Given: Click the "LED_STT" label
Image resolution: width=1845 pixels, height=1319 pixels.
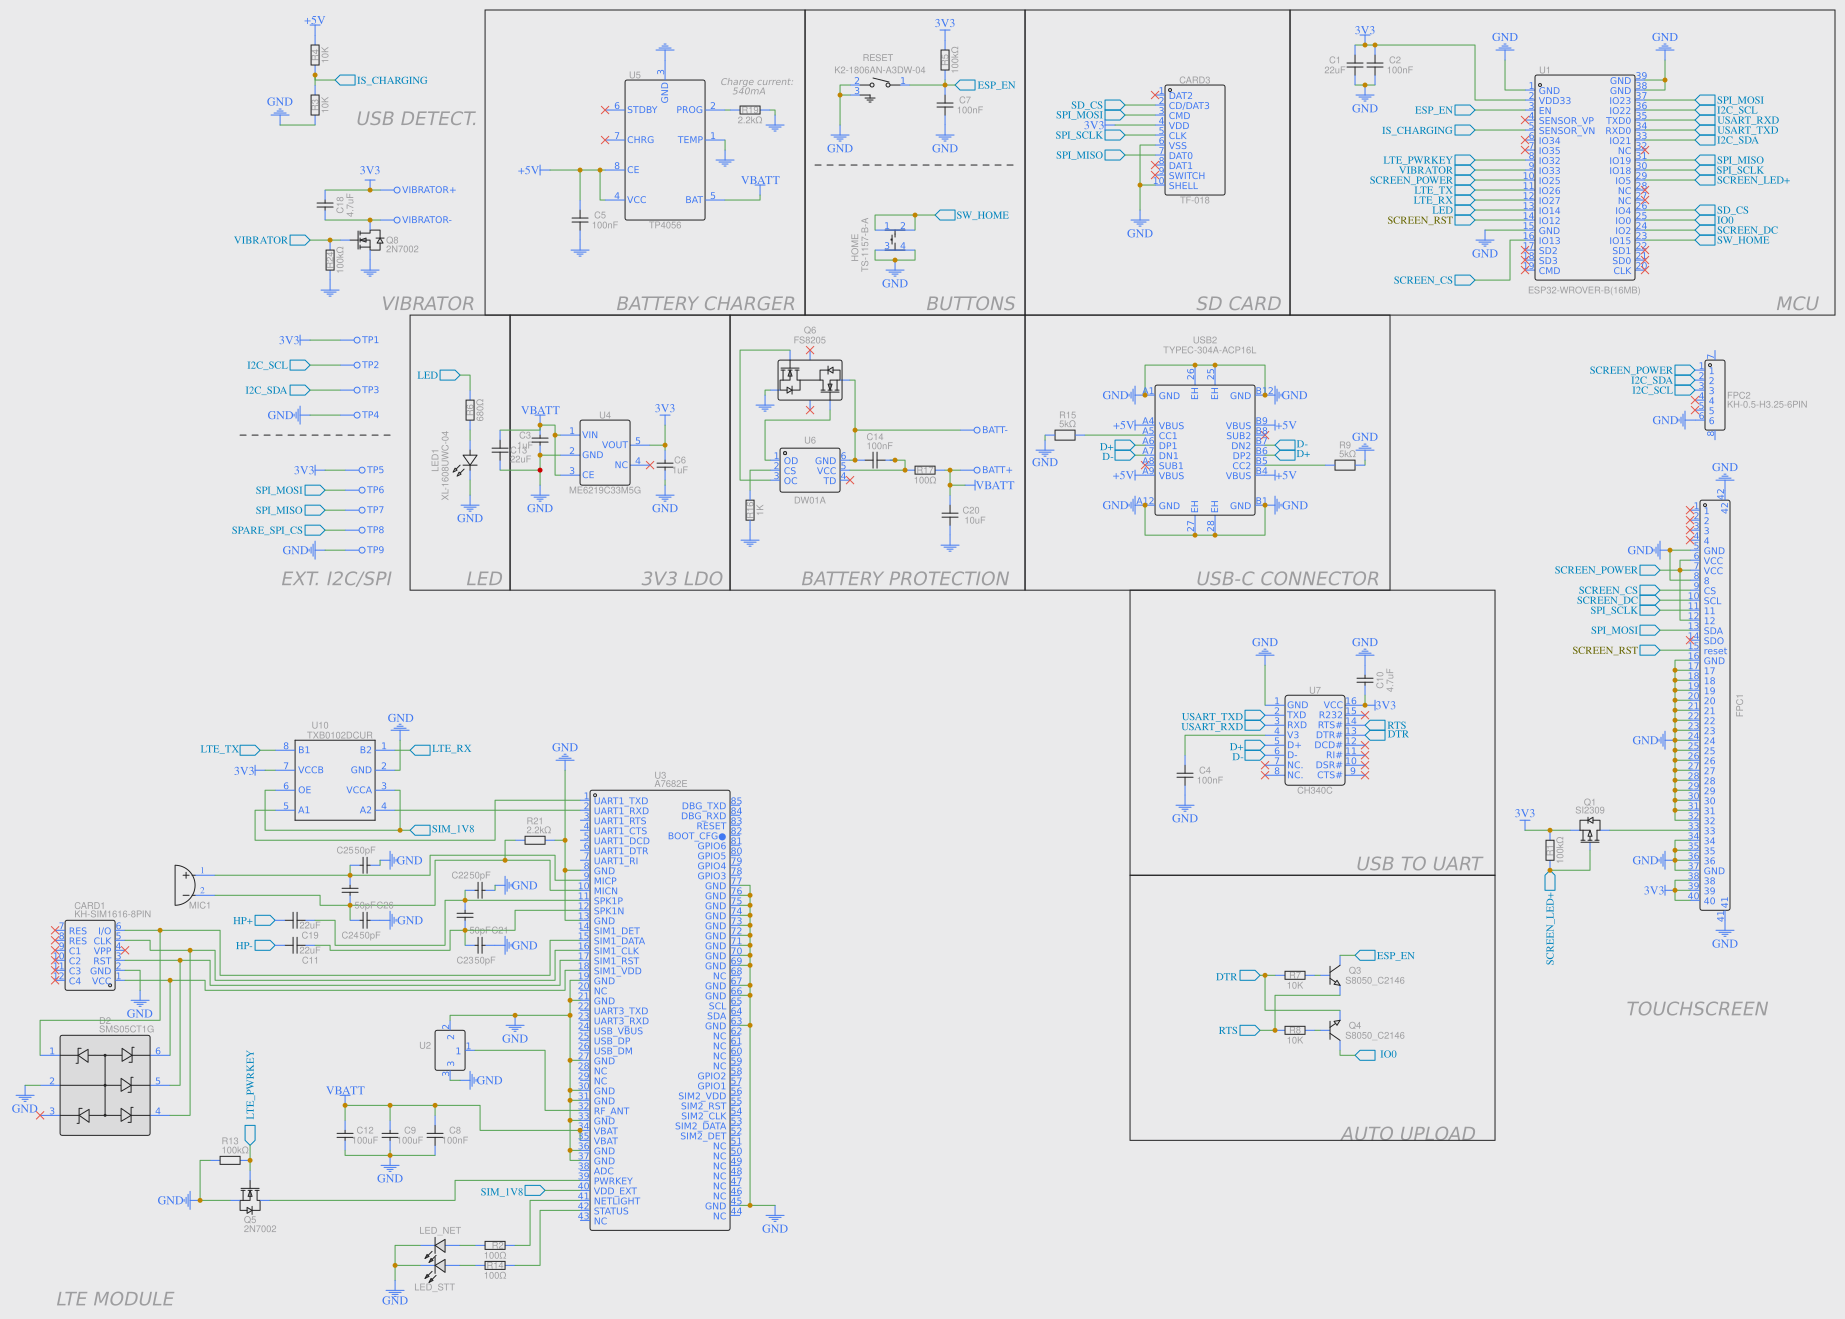Looking at the screenshot, I should (434, 1287).
